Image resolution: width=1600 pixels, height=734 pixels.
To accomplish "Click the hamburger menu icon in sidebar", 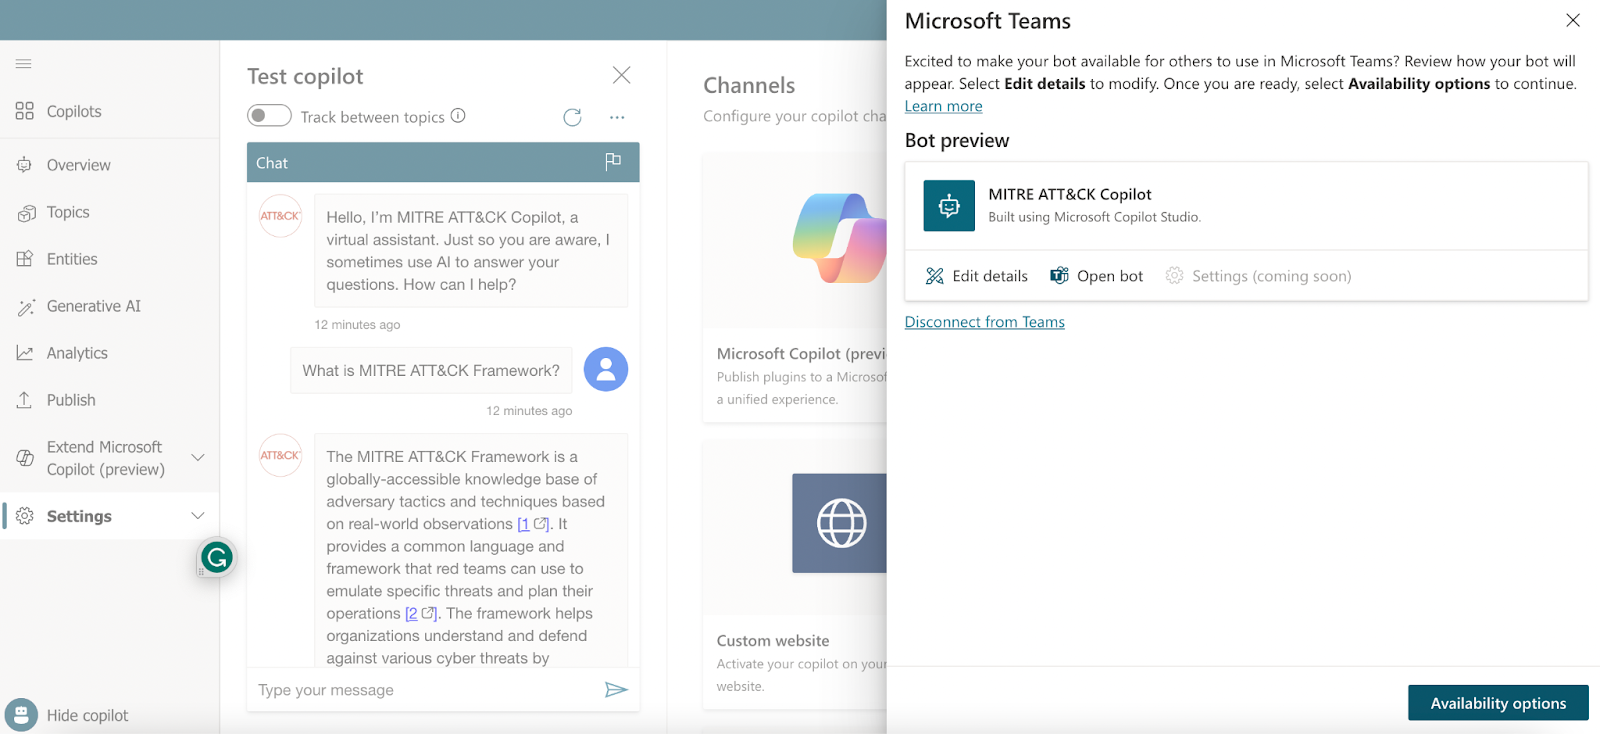I will click(x=24, y=64).
